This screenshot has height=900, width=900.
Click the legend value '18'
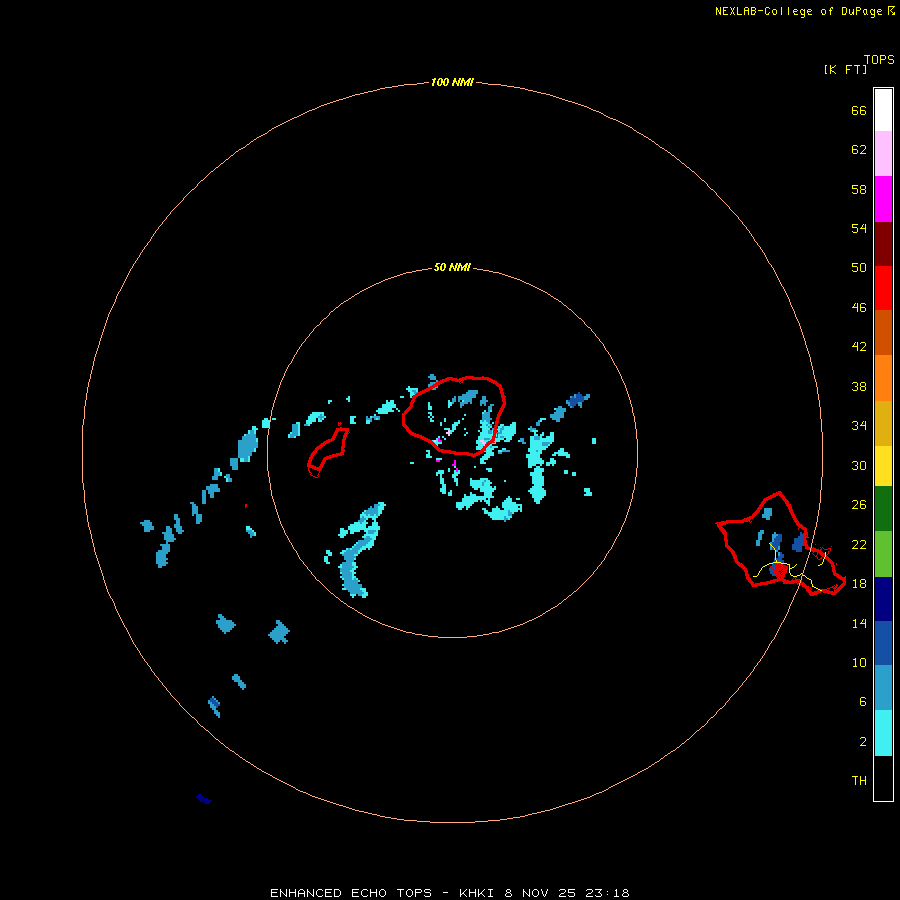pos(859,583)
